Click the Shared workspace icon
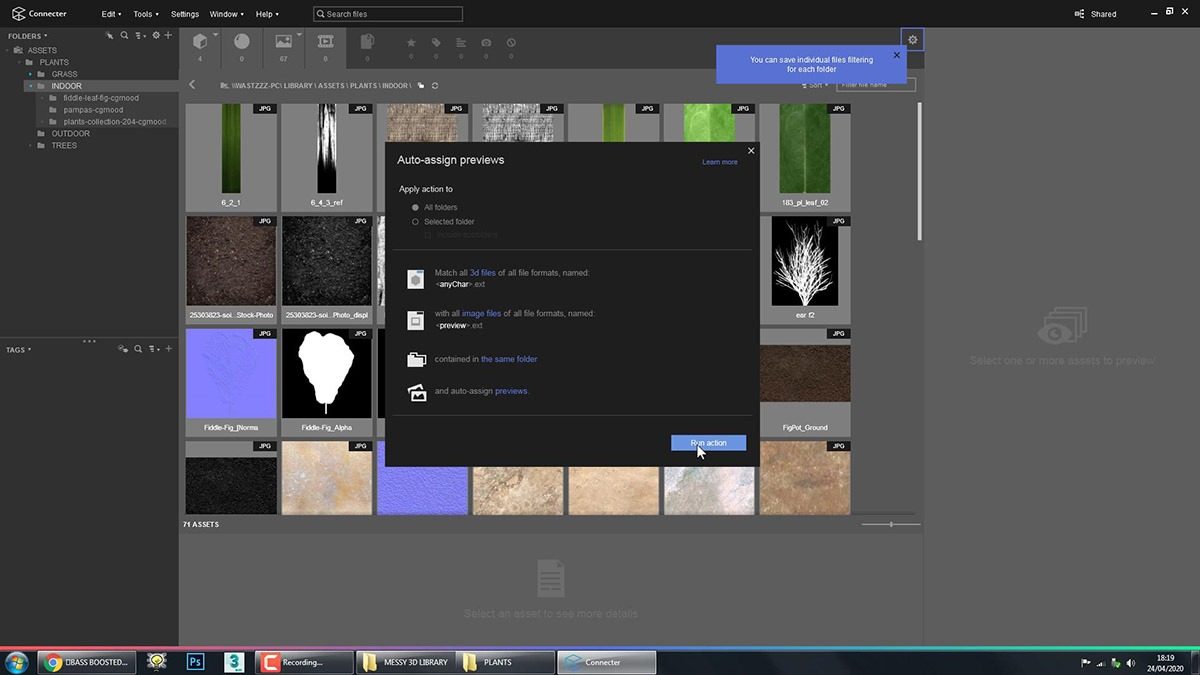 click(x=1080, y=14)
